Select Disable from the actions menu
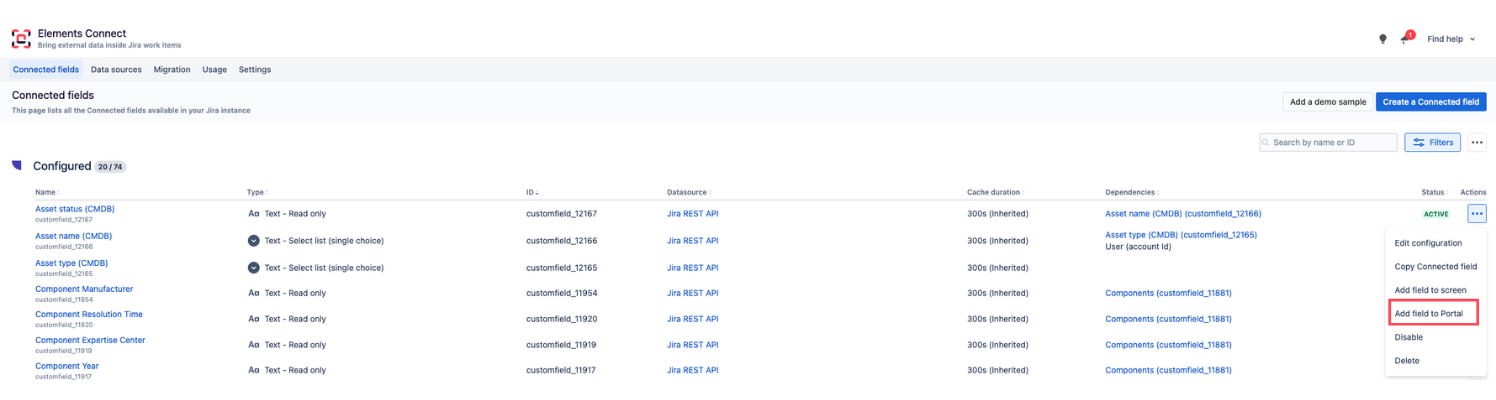Image resolution: width=1496 pixels, height=400 pixels. (1408, 337)
